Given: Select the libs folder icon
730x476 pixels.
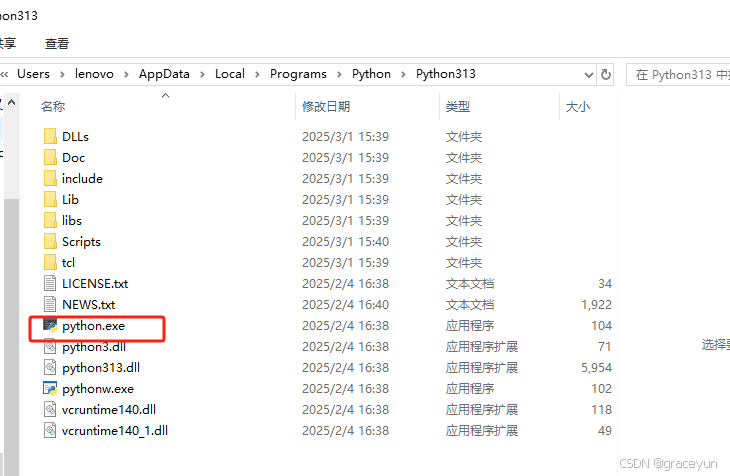Looking at the screenshot, I should pyautogui.click(x=50, y=220).
